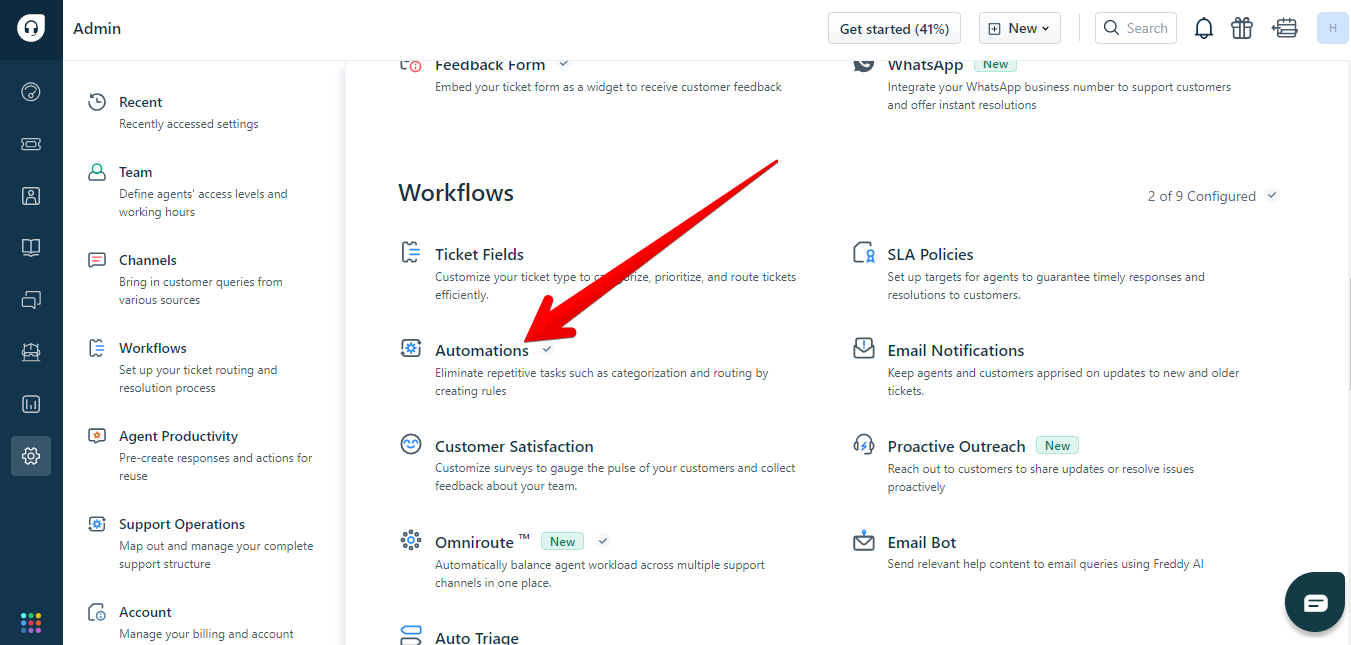Click Get started (41%) button
The width and height of the screenshot is (1351, 645).
point(894,28)
